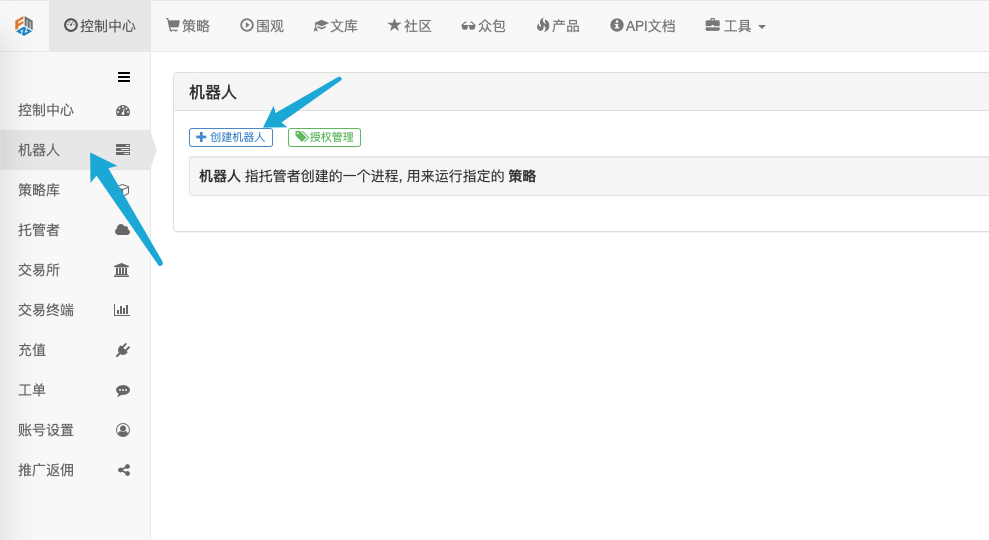Click bar chart icon beside 交易终端
989x540 pixels.
pos(122,310)
